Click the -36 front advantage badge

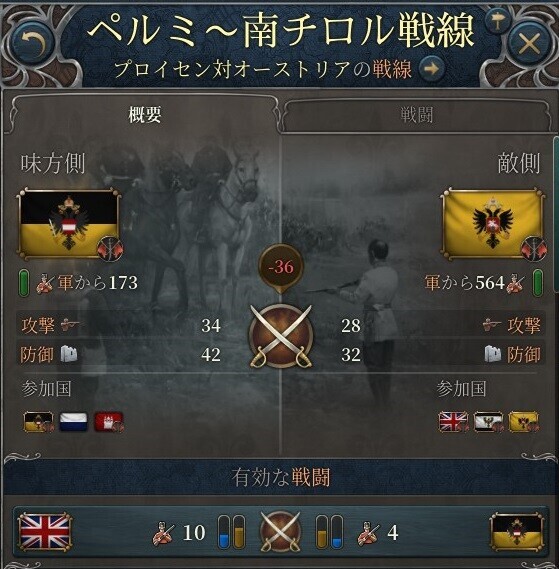coord(281,267)
